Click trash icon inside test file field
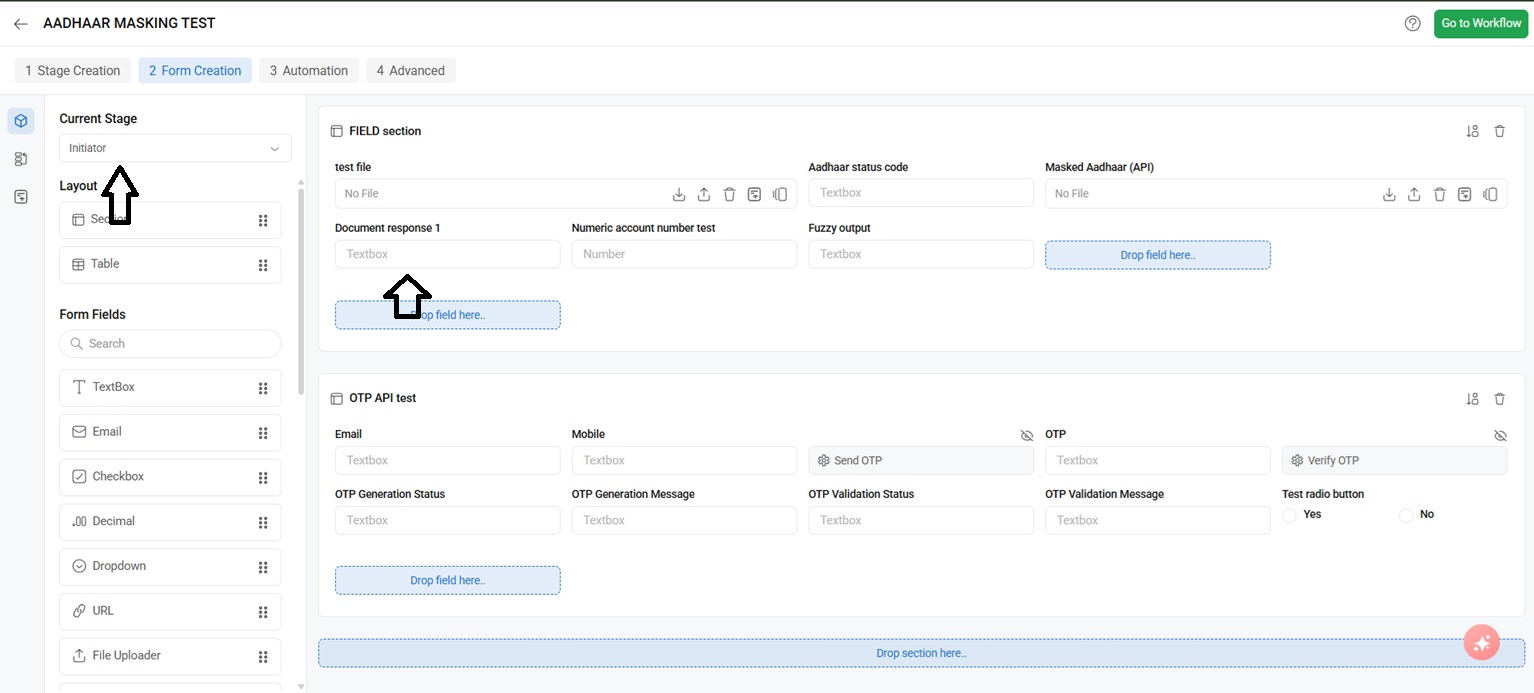This screenshot has height=693, width=1534. point(729,194)
